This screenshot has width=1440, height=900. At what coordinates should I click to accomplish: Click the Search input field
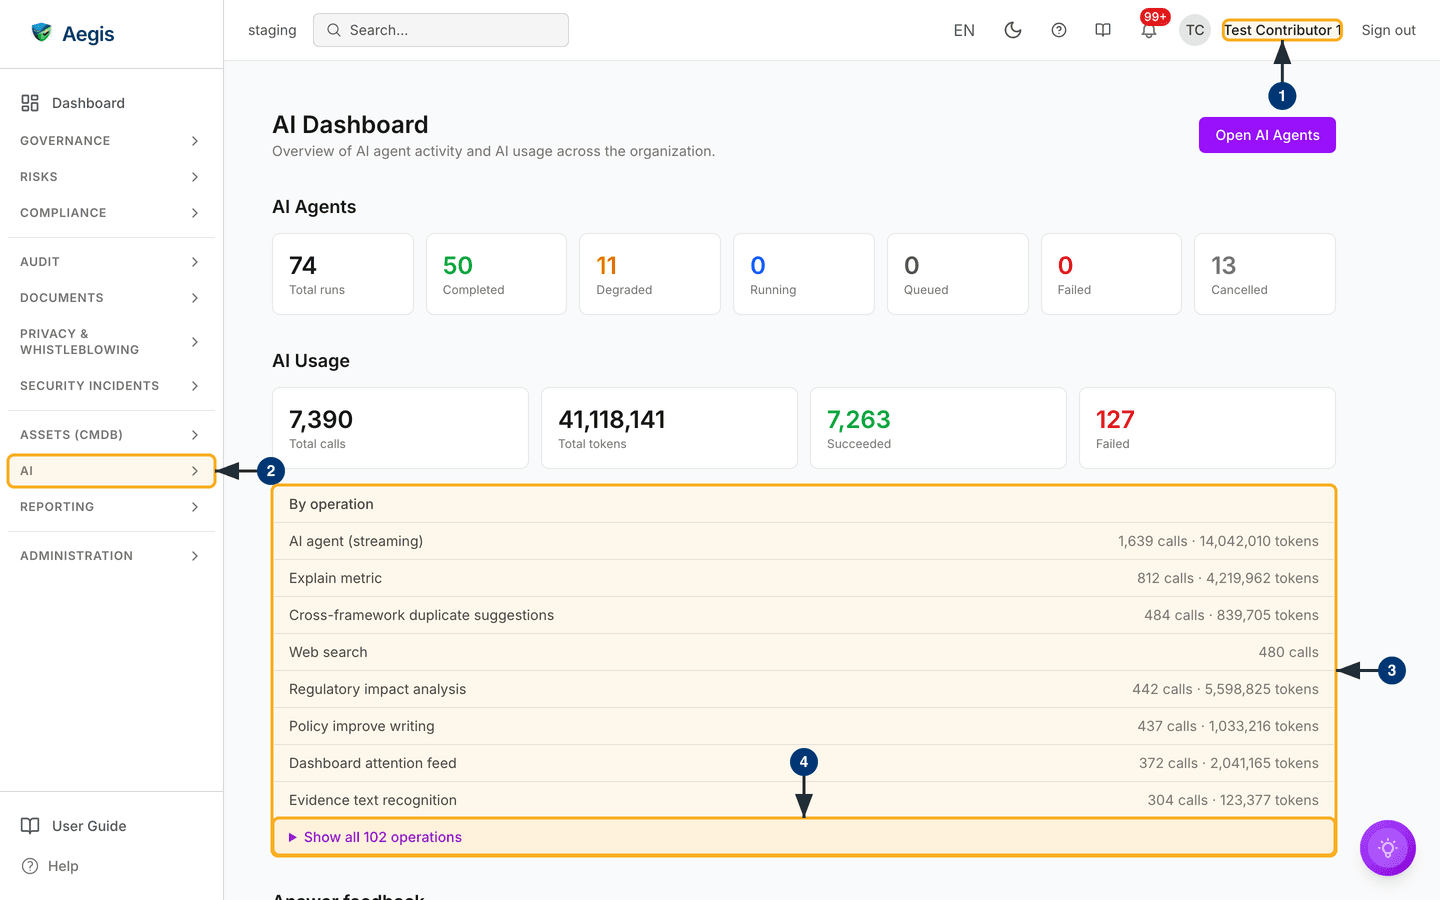coord(441,30)
